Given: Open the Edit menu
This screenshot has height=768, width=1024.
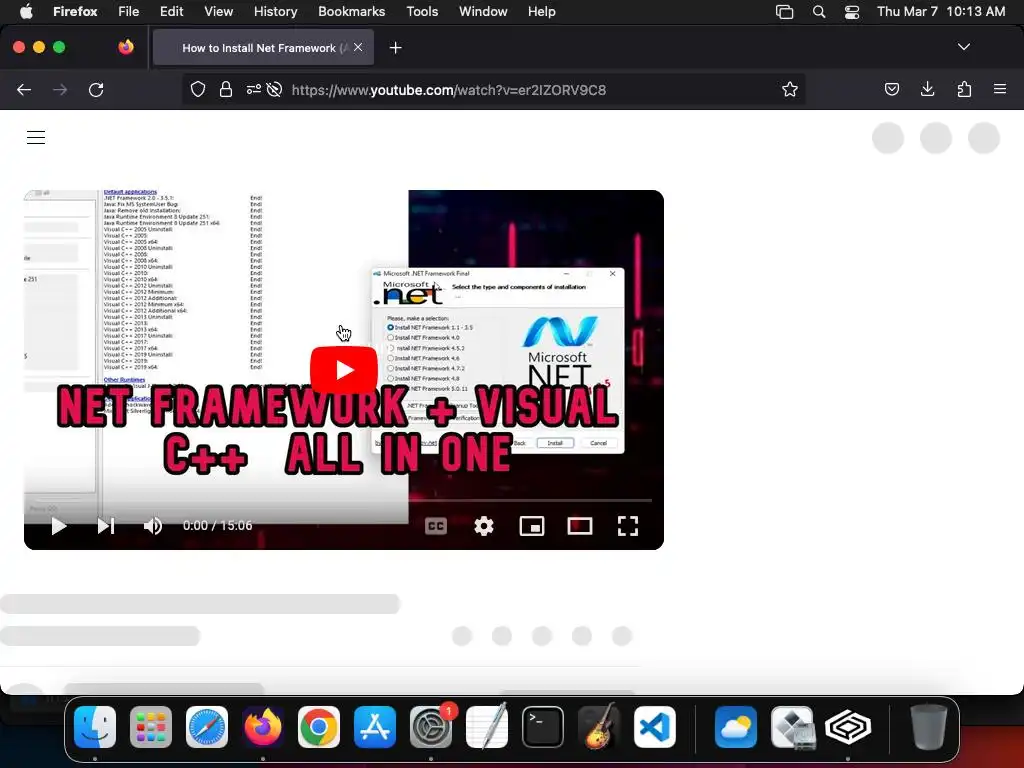Looking at the screenshot, I should [171, 11].
